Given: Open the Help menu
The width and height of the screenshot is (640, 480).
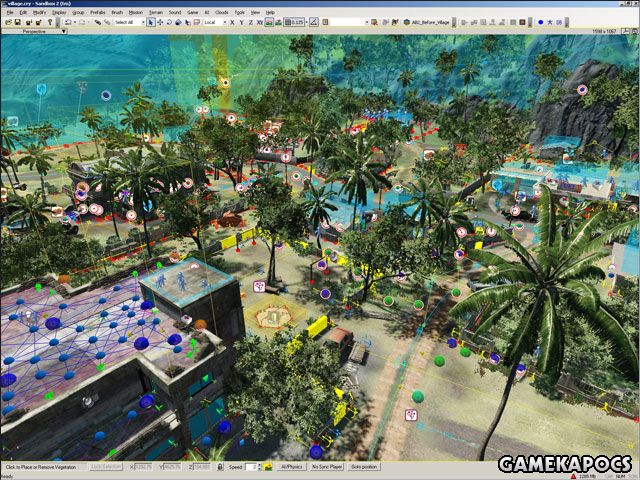Looking at the screenshot, I should [x=270, y=12].
